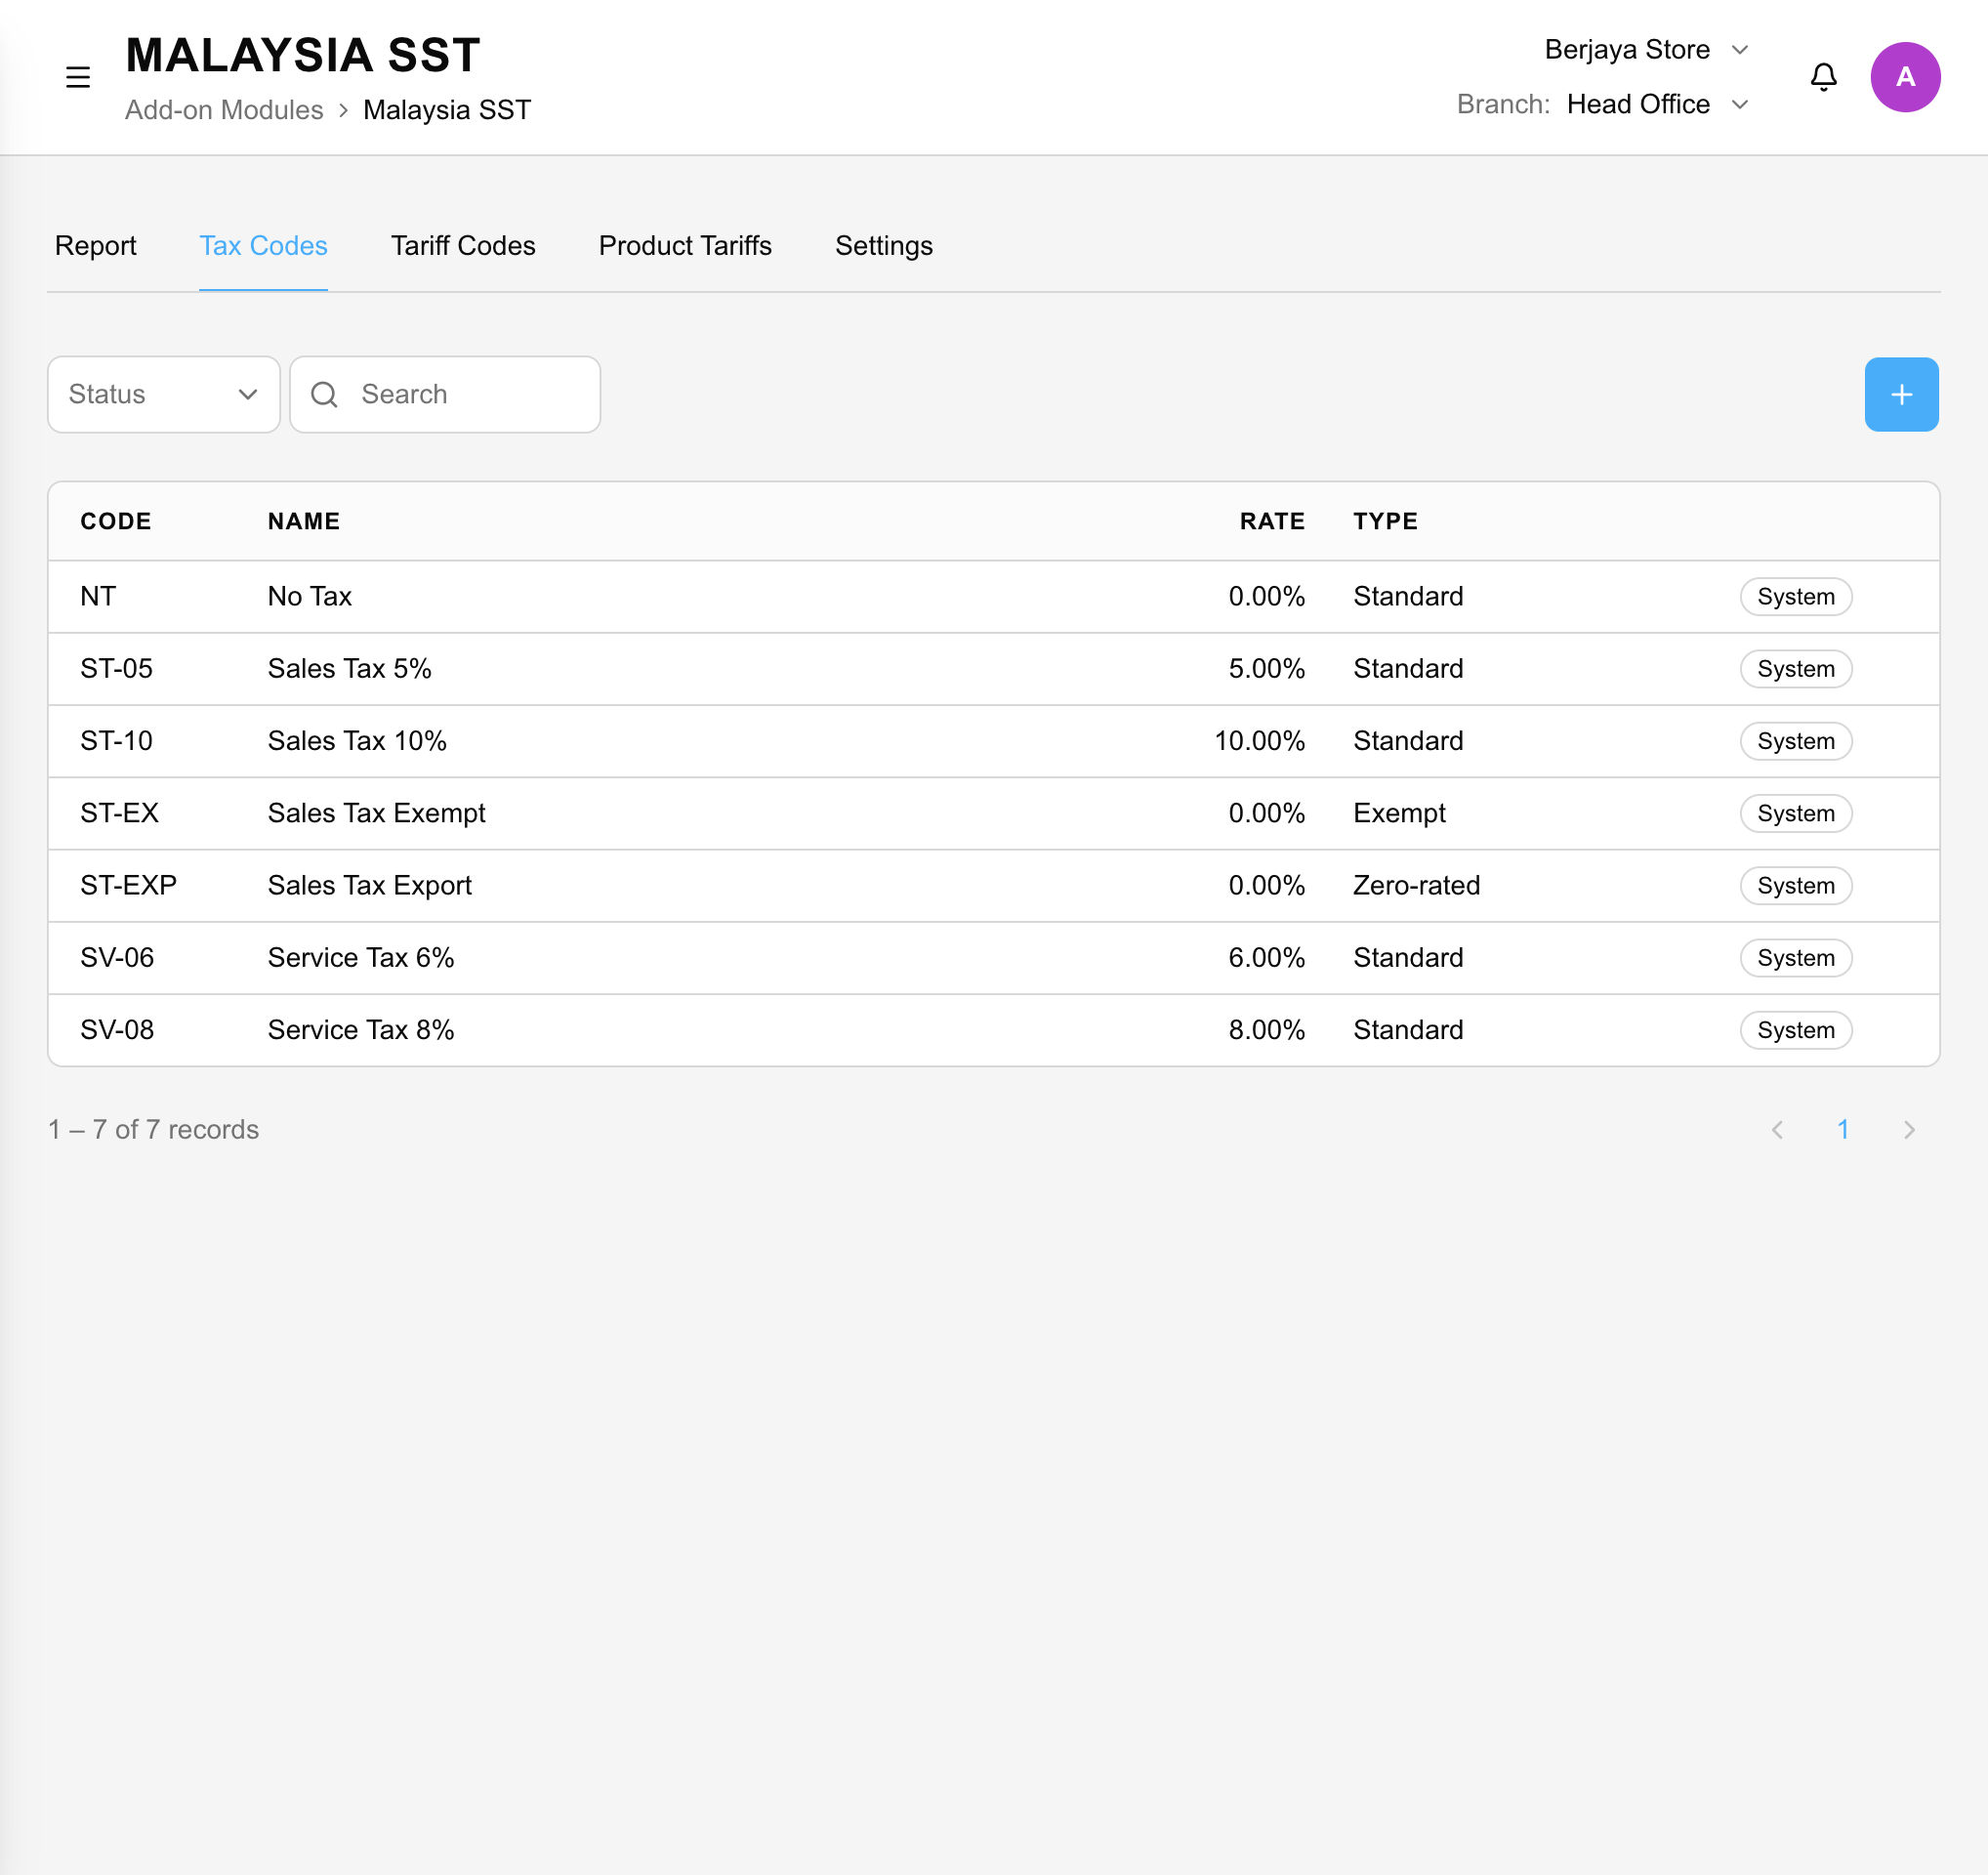Expand the Head Office branch selector
The height and width of the screenshot is (1875, 1988).
(x=1657, y=104)
